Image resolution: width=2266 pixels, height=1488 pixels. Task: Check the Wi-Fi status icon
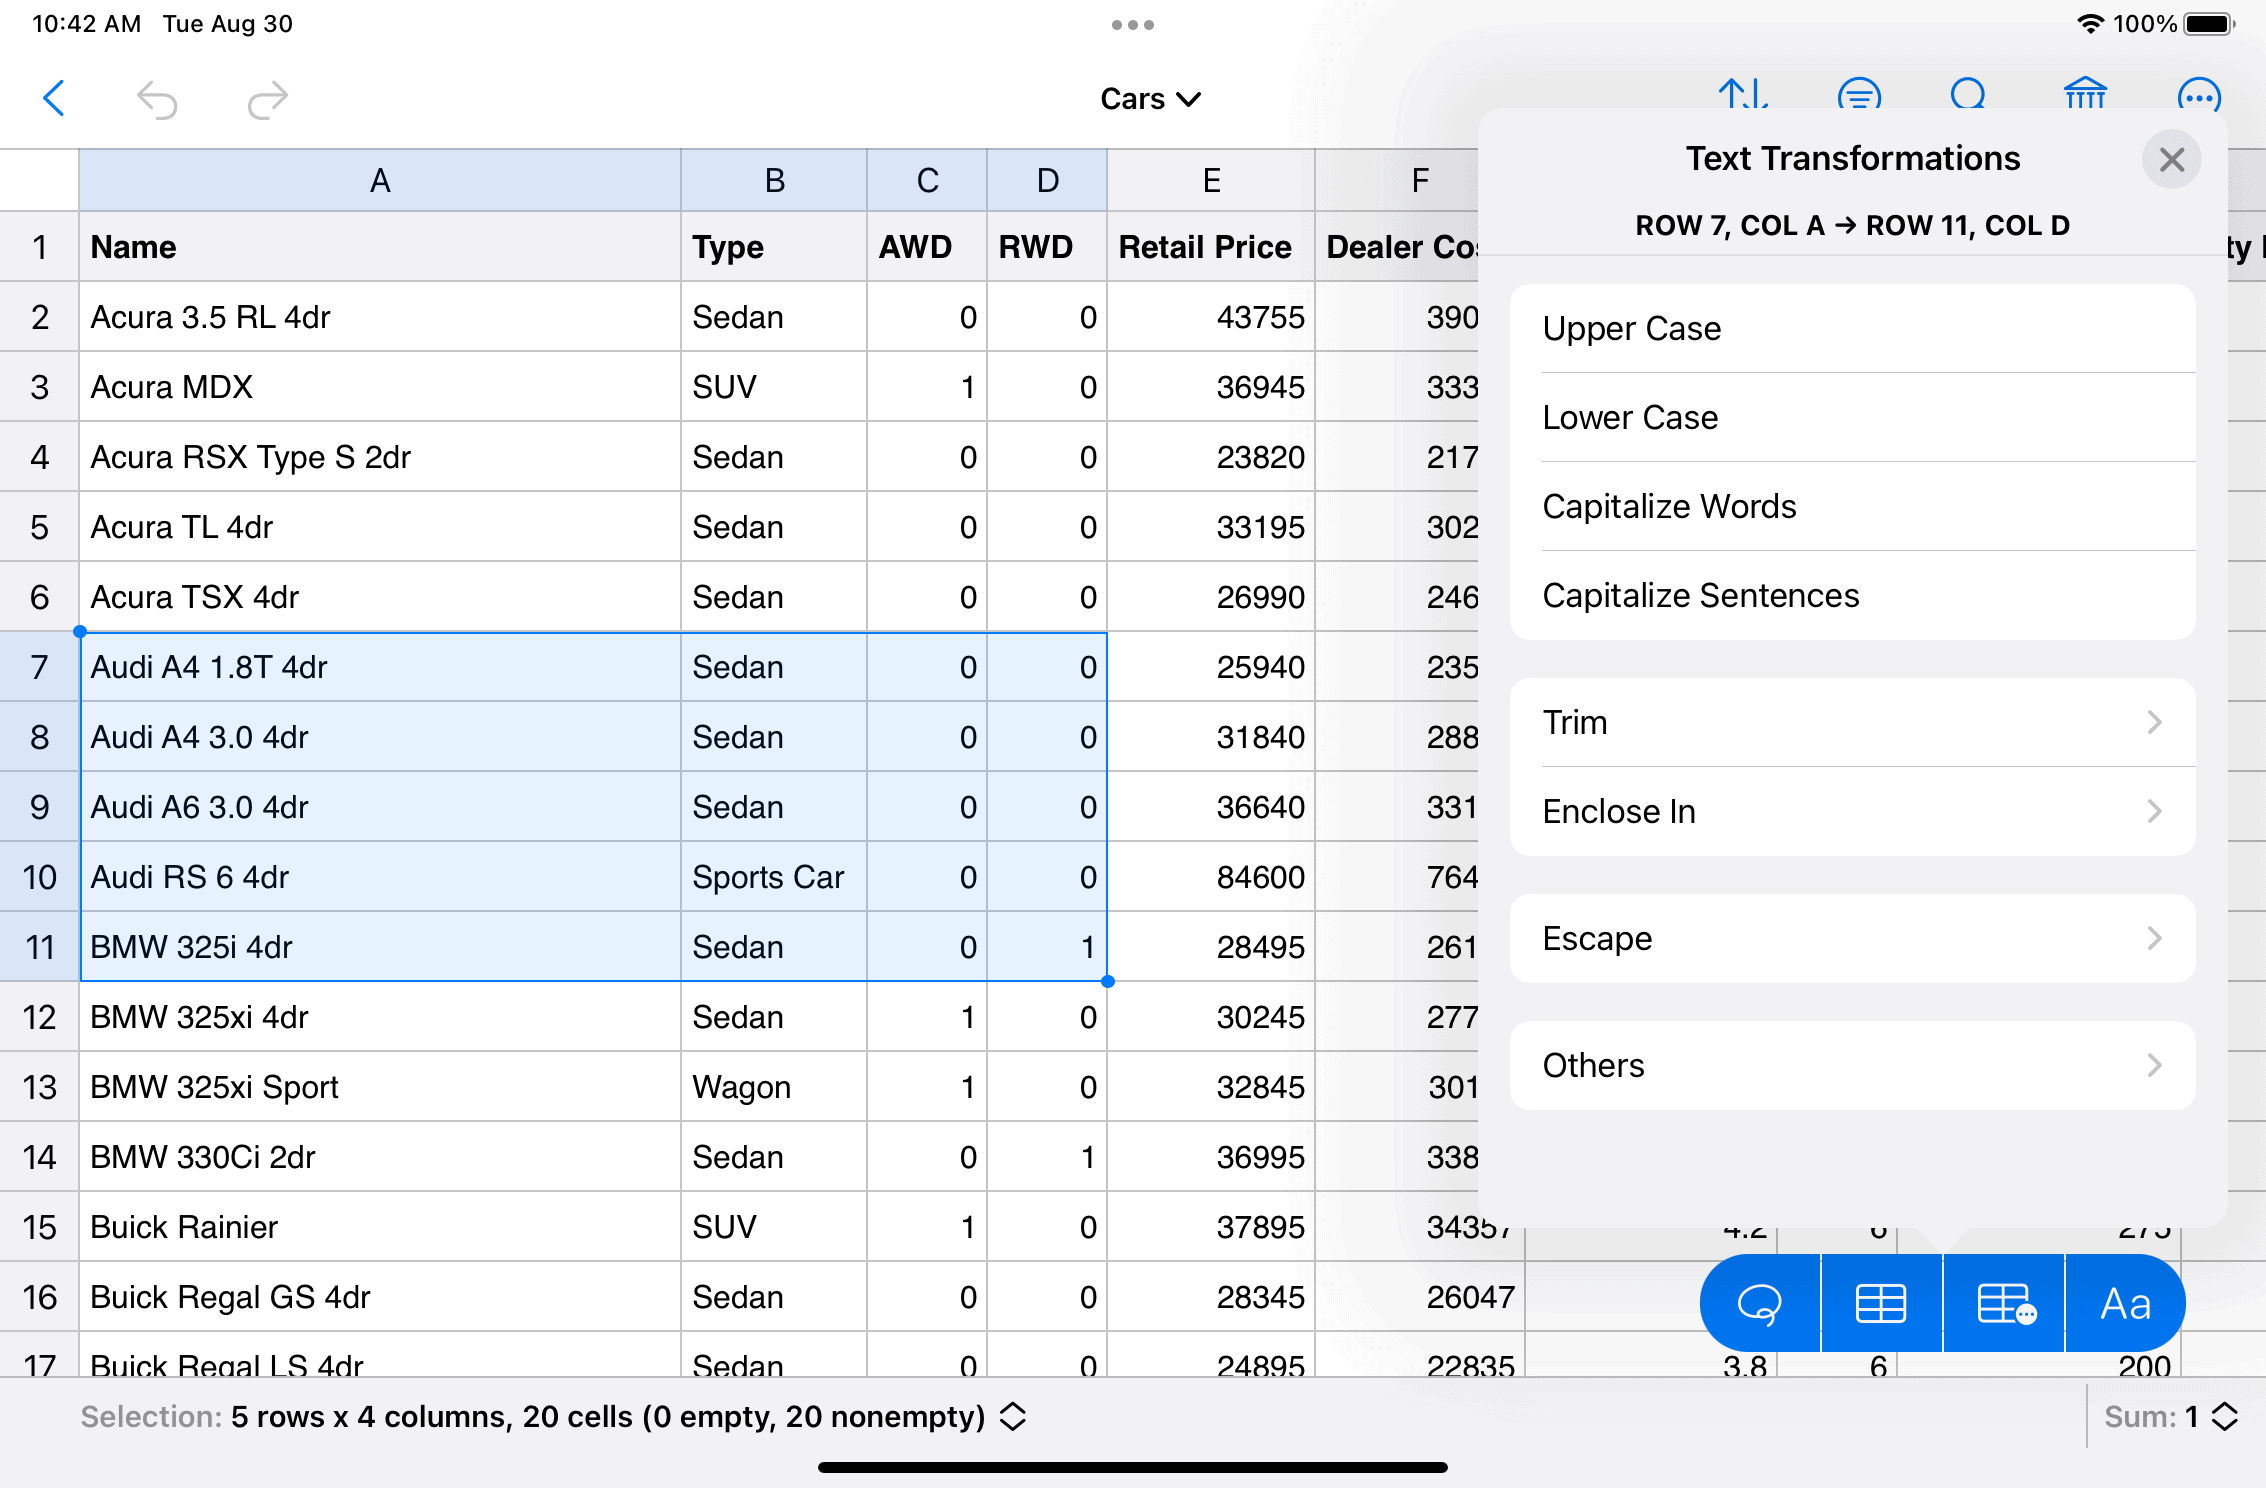pos(2090,24)
